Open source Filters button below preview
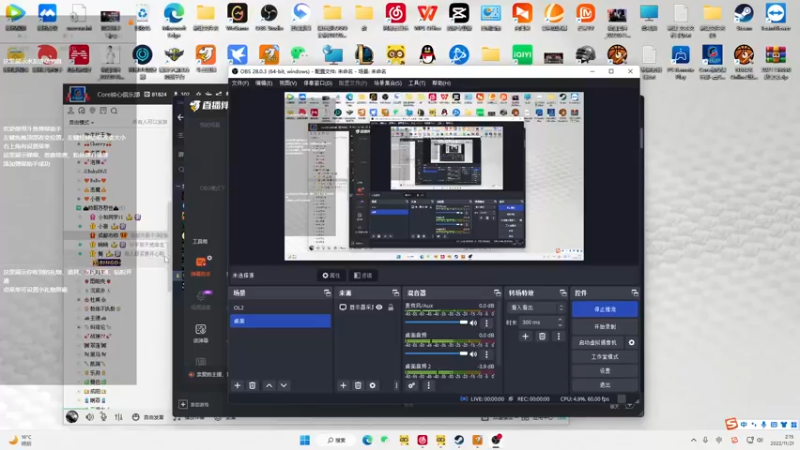800x450 pixels. click(x=363, y=276)
